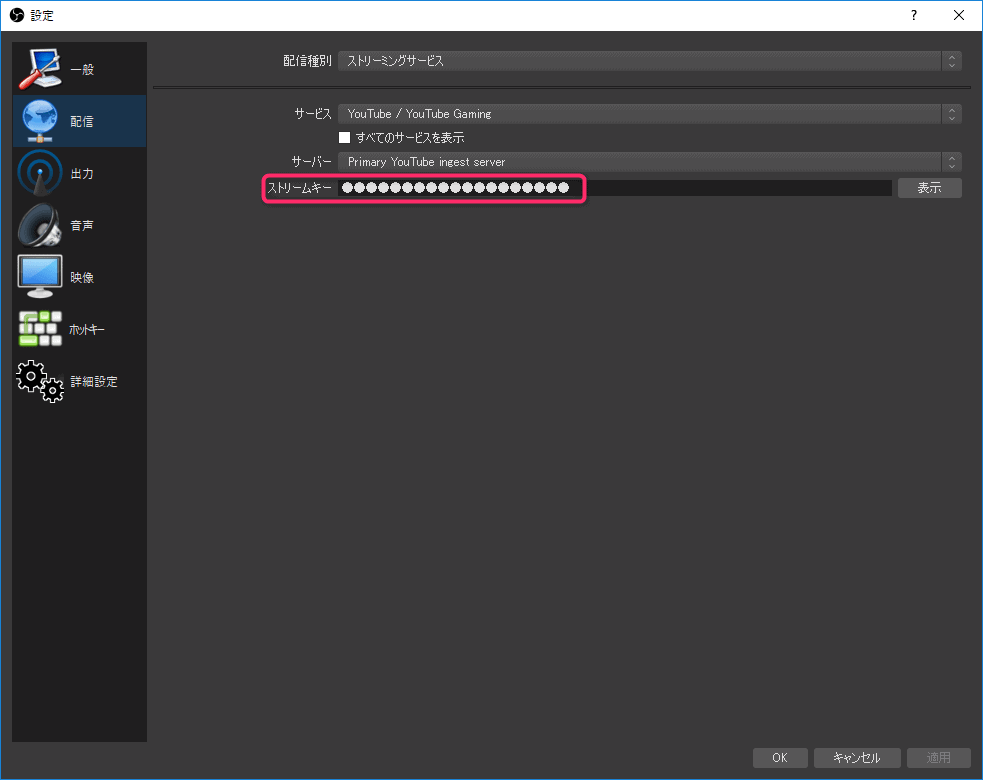The width and height of the screenshot is (983, 780).
Task: Click the 適用 apply button
Action: pyautogui.click(x=938, y=758)
